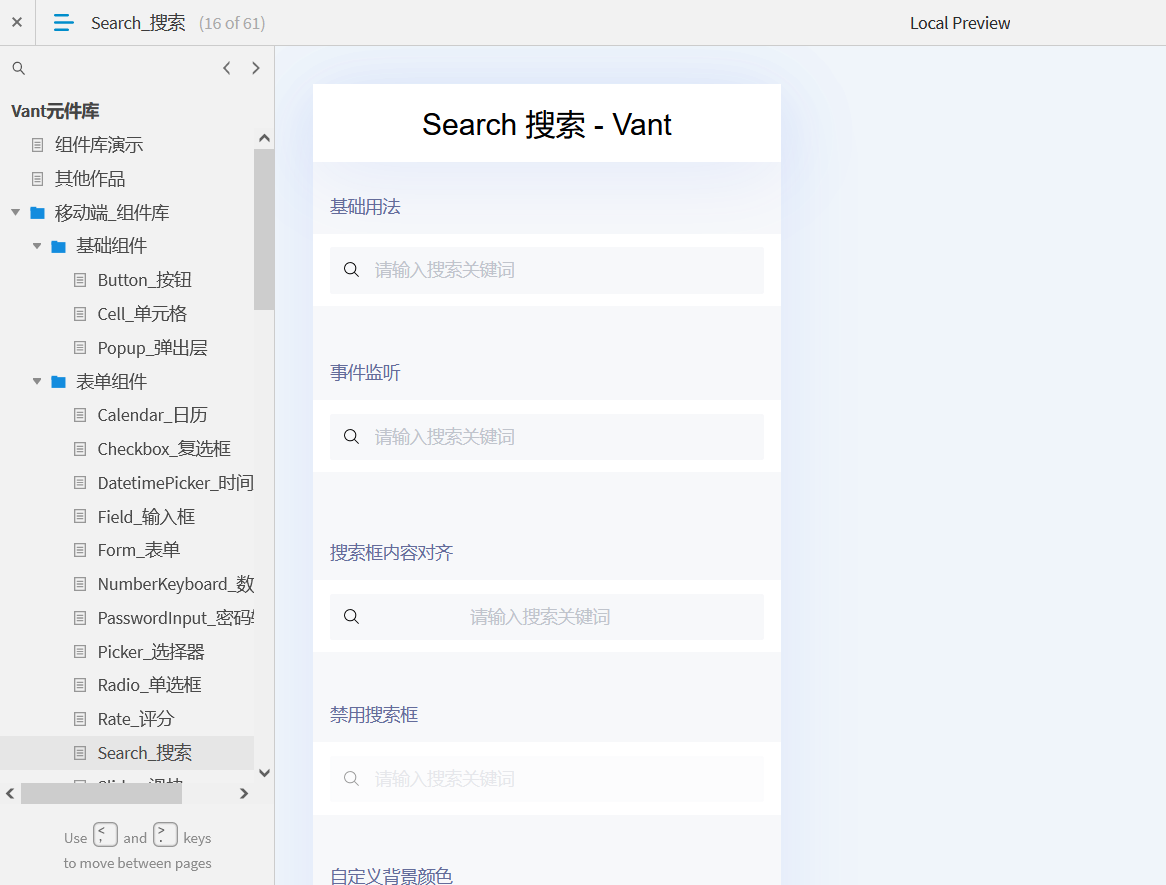Go to next page with right chevron
Image resolution: width=1166 pixels, height=885 pixels.
coord(256,68)
